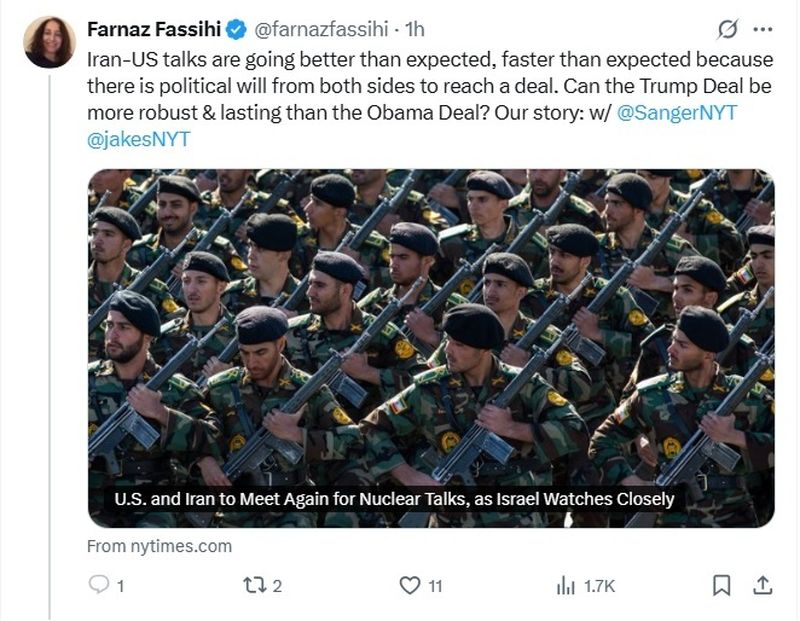Open the @SangerNYT mention
The height and width of the screenshot is (621, 800).
pyautogui.click(x=677, y=112)
